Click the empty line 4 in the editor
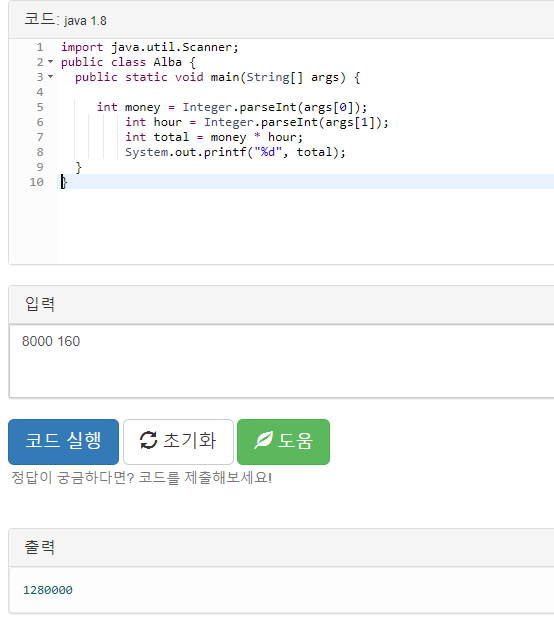Image resolution: width=554 pixels, height=623 pixels. pyautogui.click(x=306, y=92)
